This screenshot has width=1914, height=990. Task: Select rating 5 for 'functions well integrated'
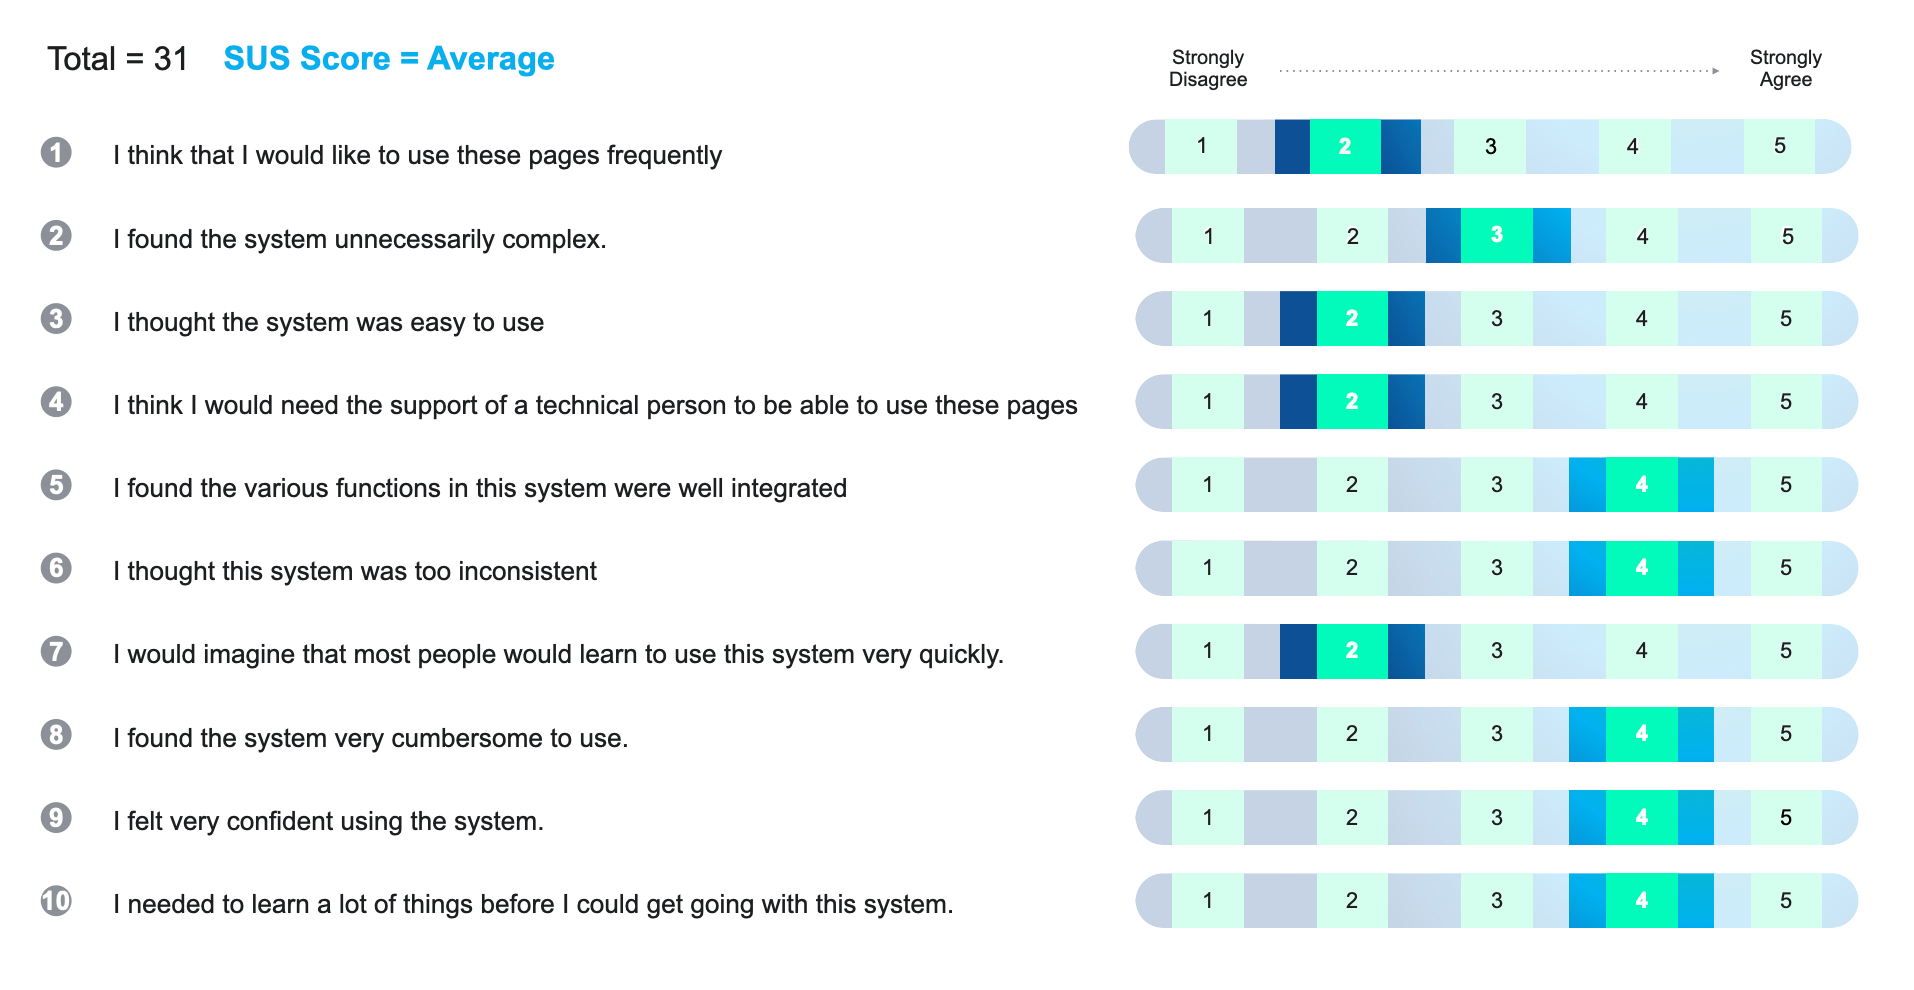pos(1785,485)
